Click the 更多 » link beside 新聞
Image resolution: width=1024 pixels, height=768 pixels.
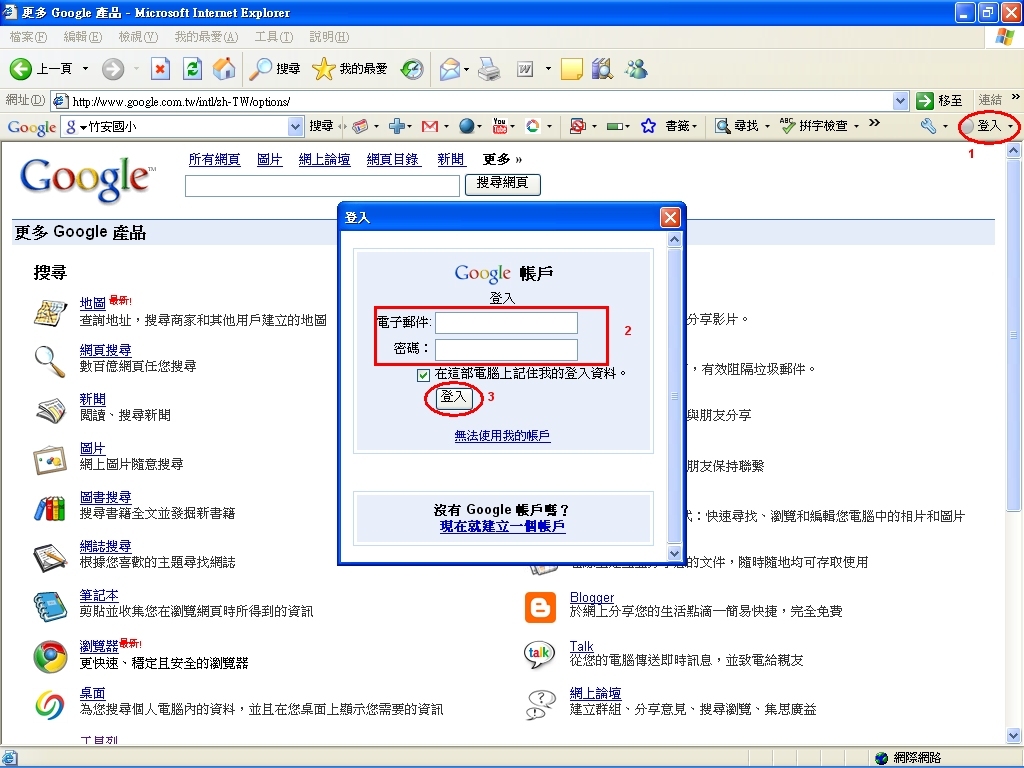(502, 159)
